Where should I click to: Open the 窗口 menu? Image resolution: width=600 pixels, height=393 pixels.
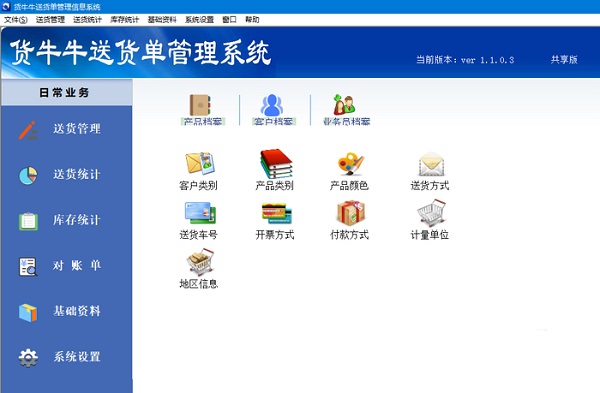(229, 20)
